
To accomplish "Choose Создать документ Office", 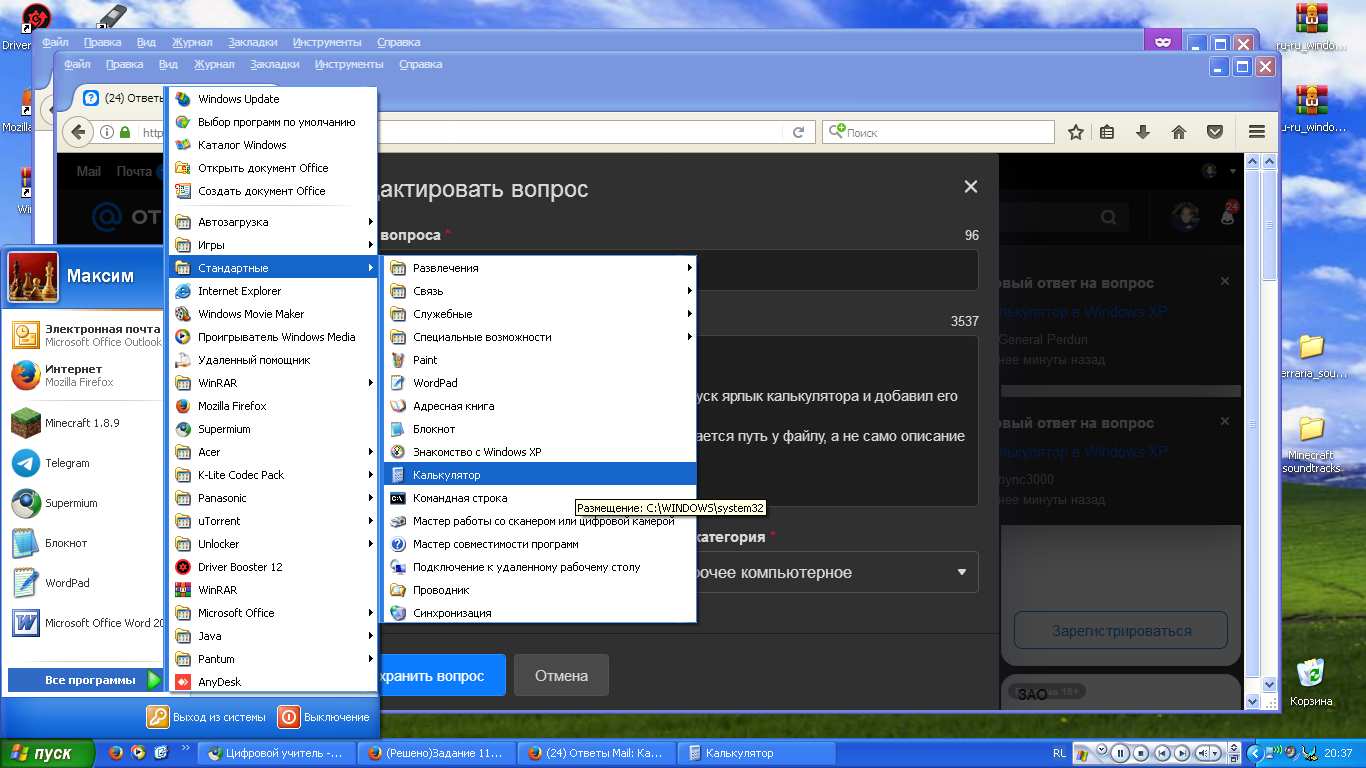I will [x=271, y=191].
